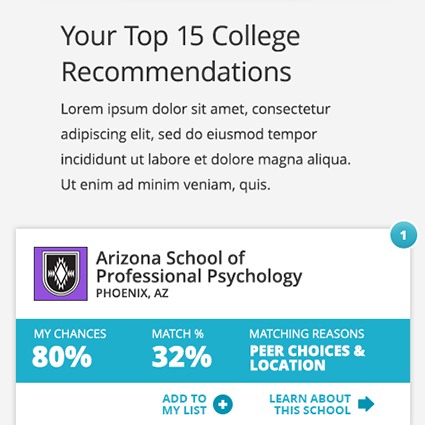Click the Arizona School shield logo
Image resolution: width=425 pixels, height=425 pixels.
[x=61, y=274]
